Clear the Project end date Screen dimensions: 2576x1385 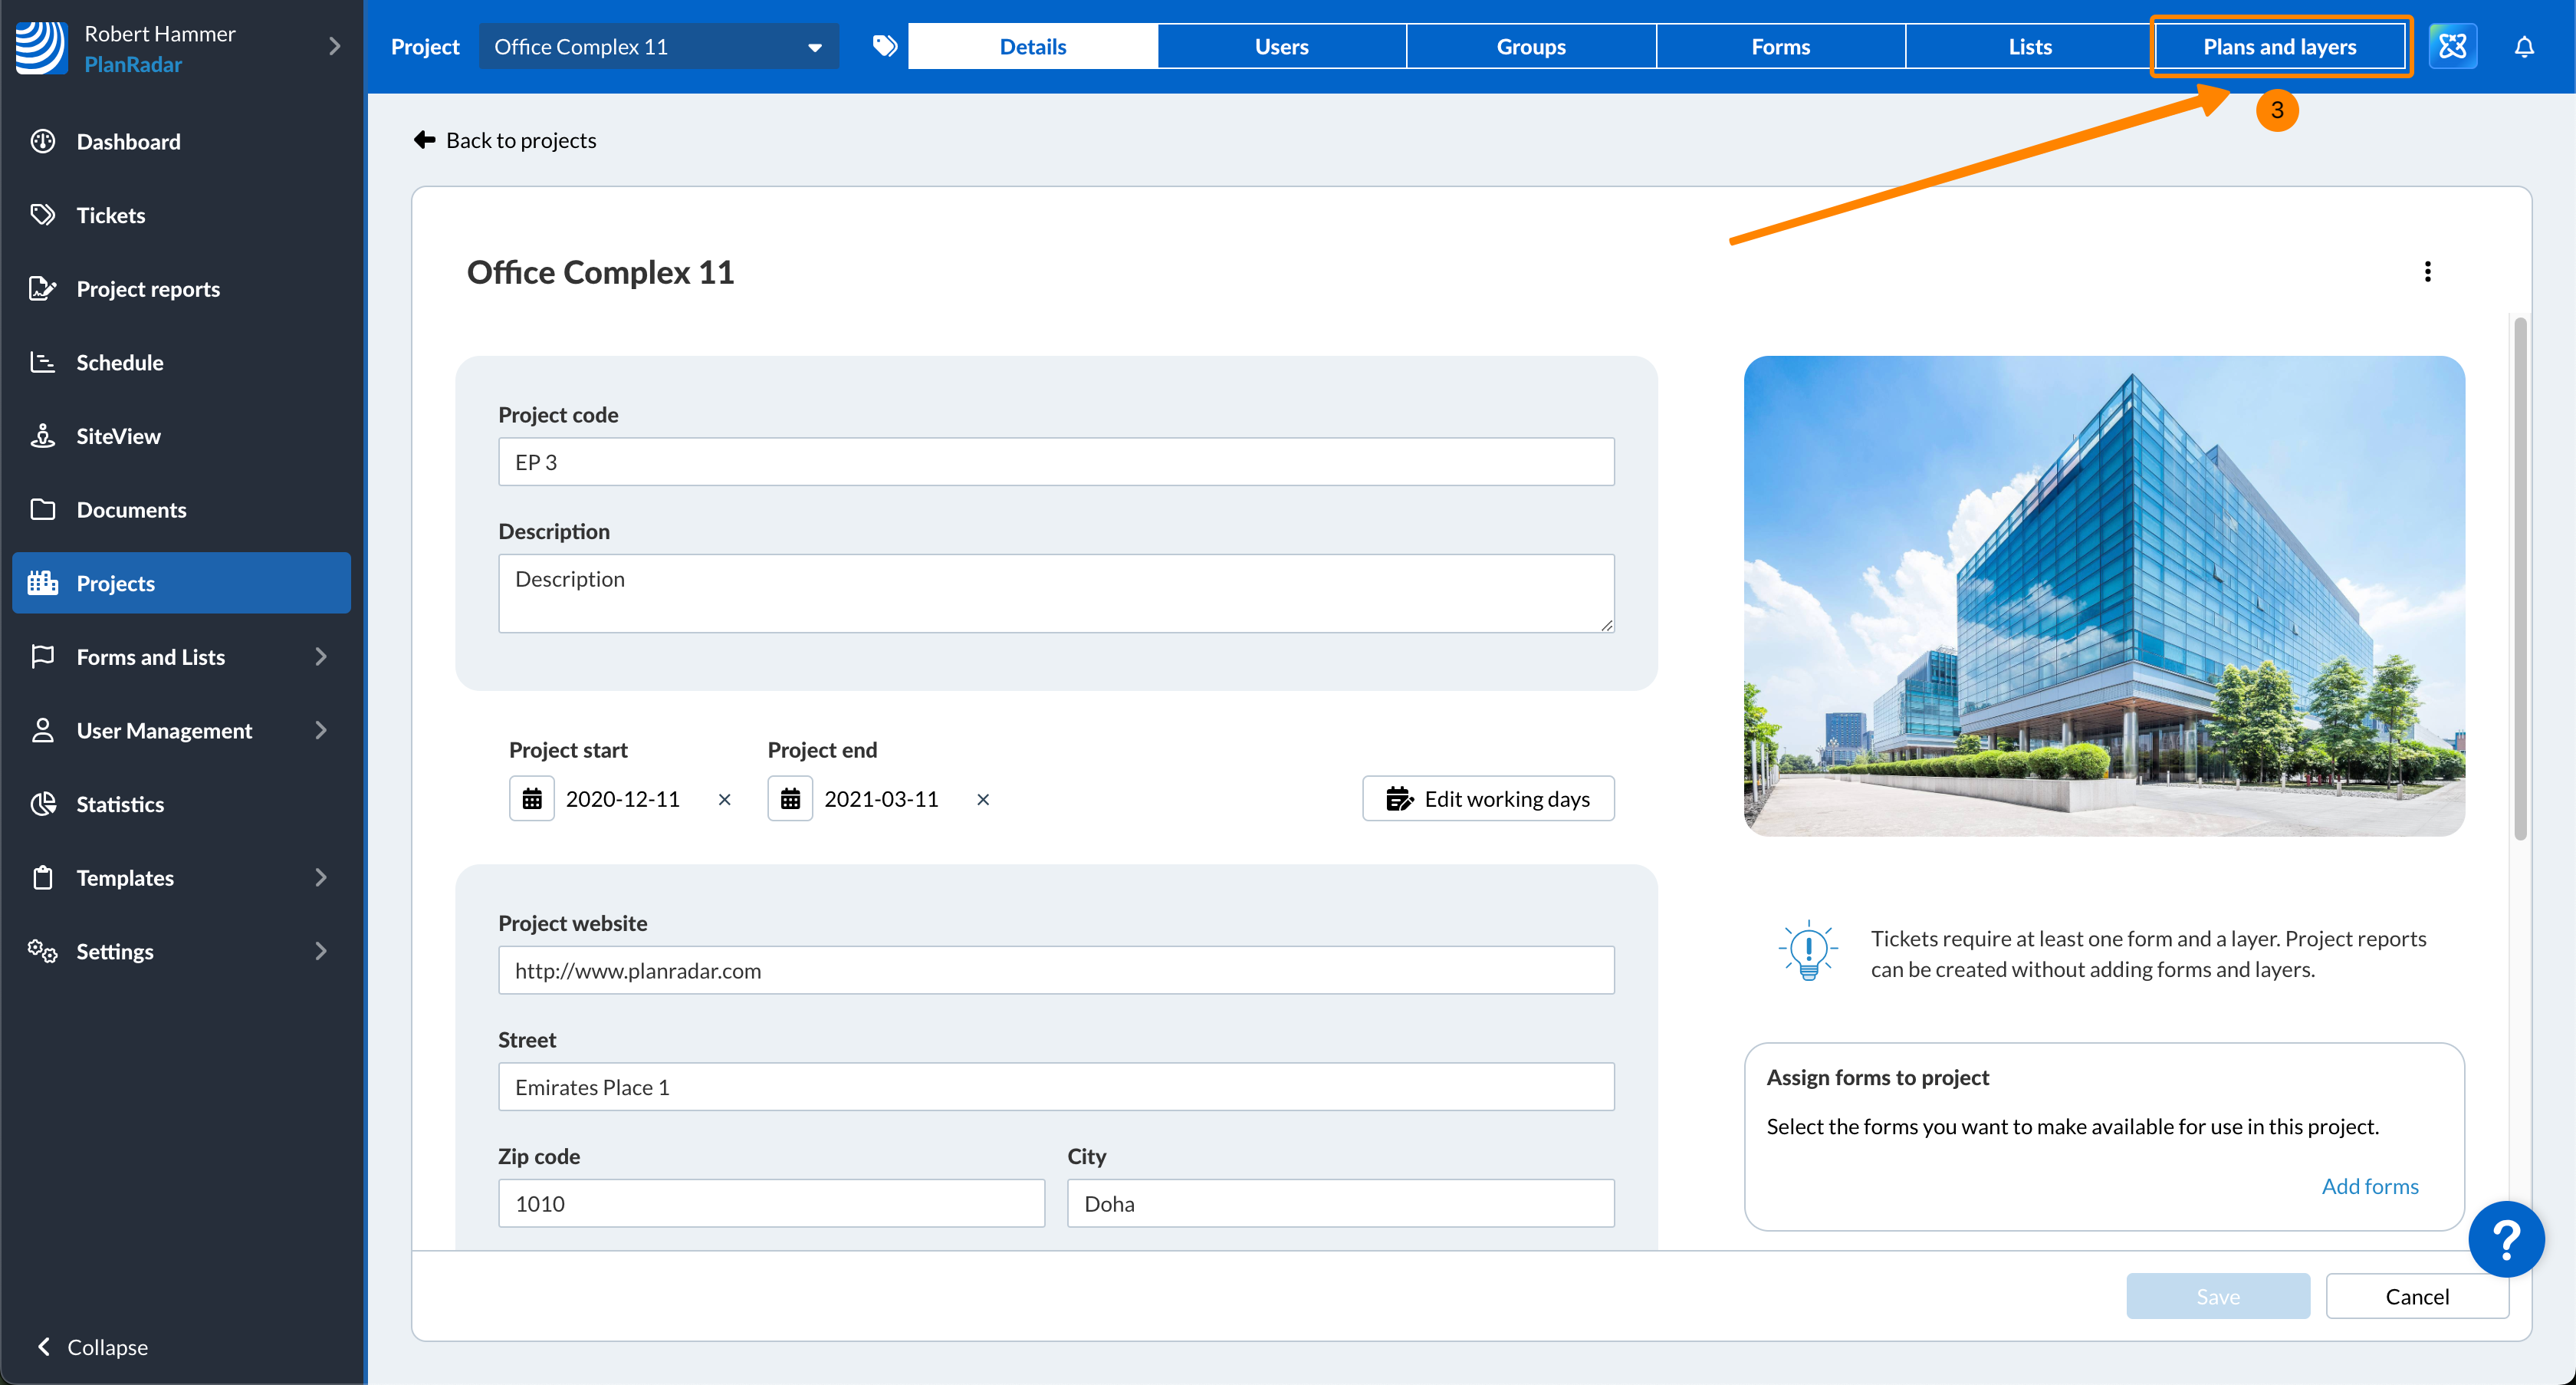coord(983,800)
